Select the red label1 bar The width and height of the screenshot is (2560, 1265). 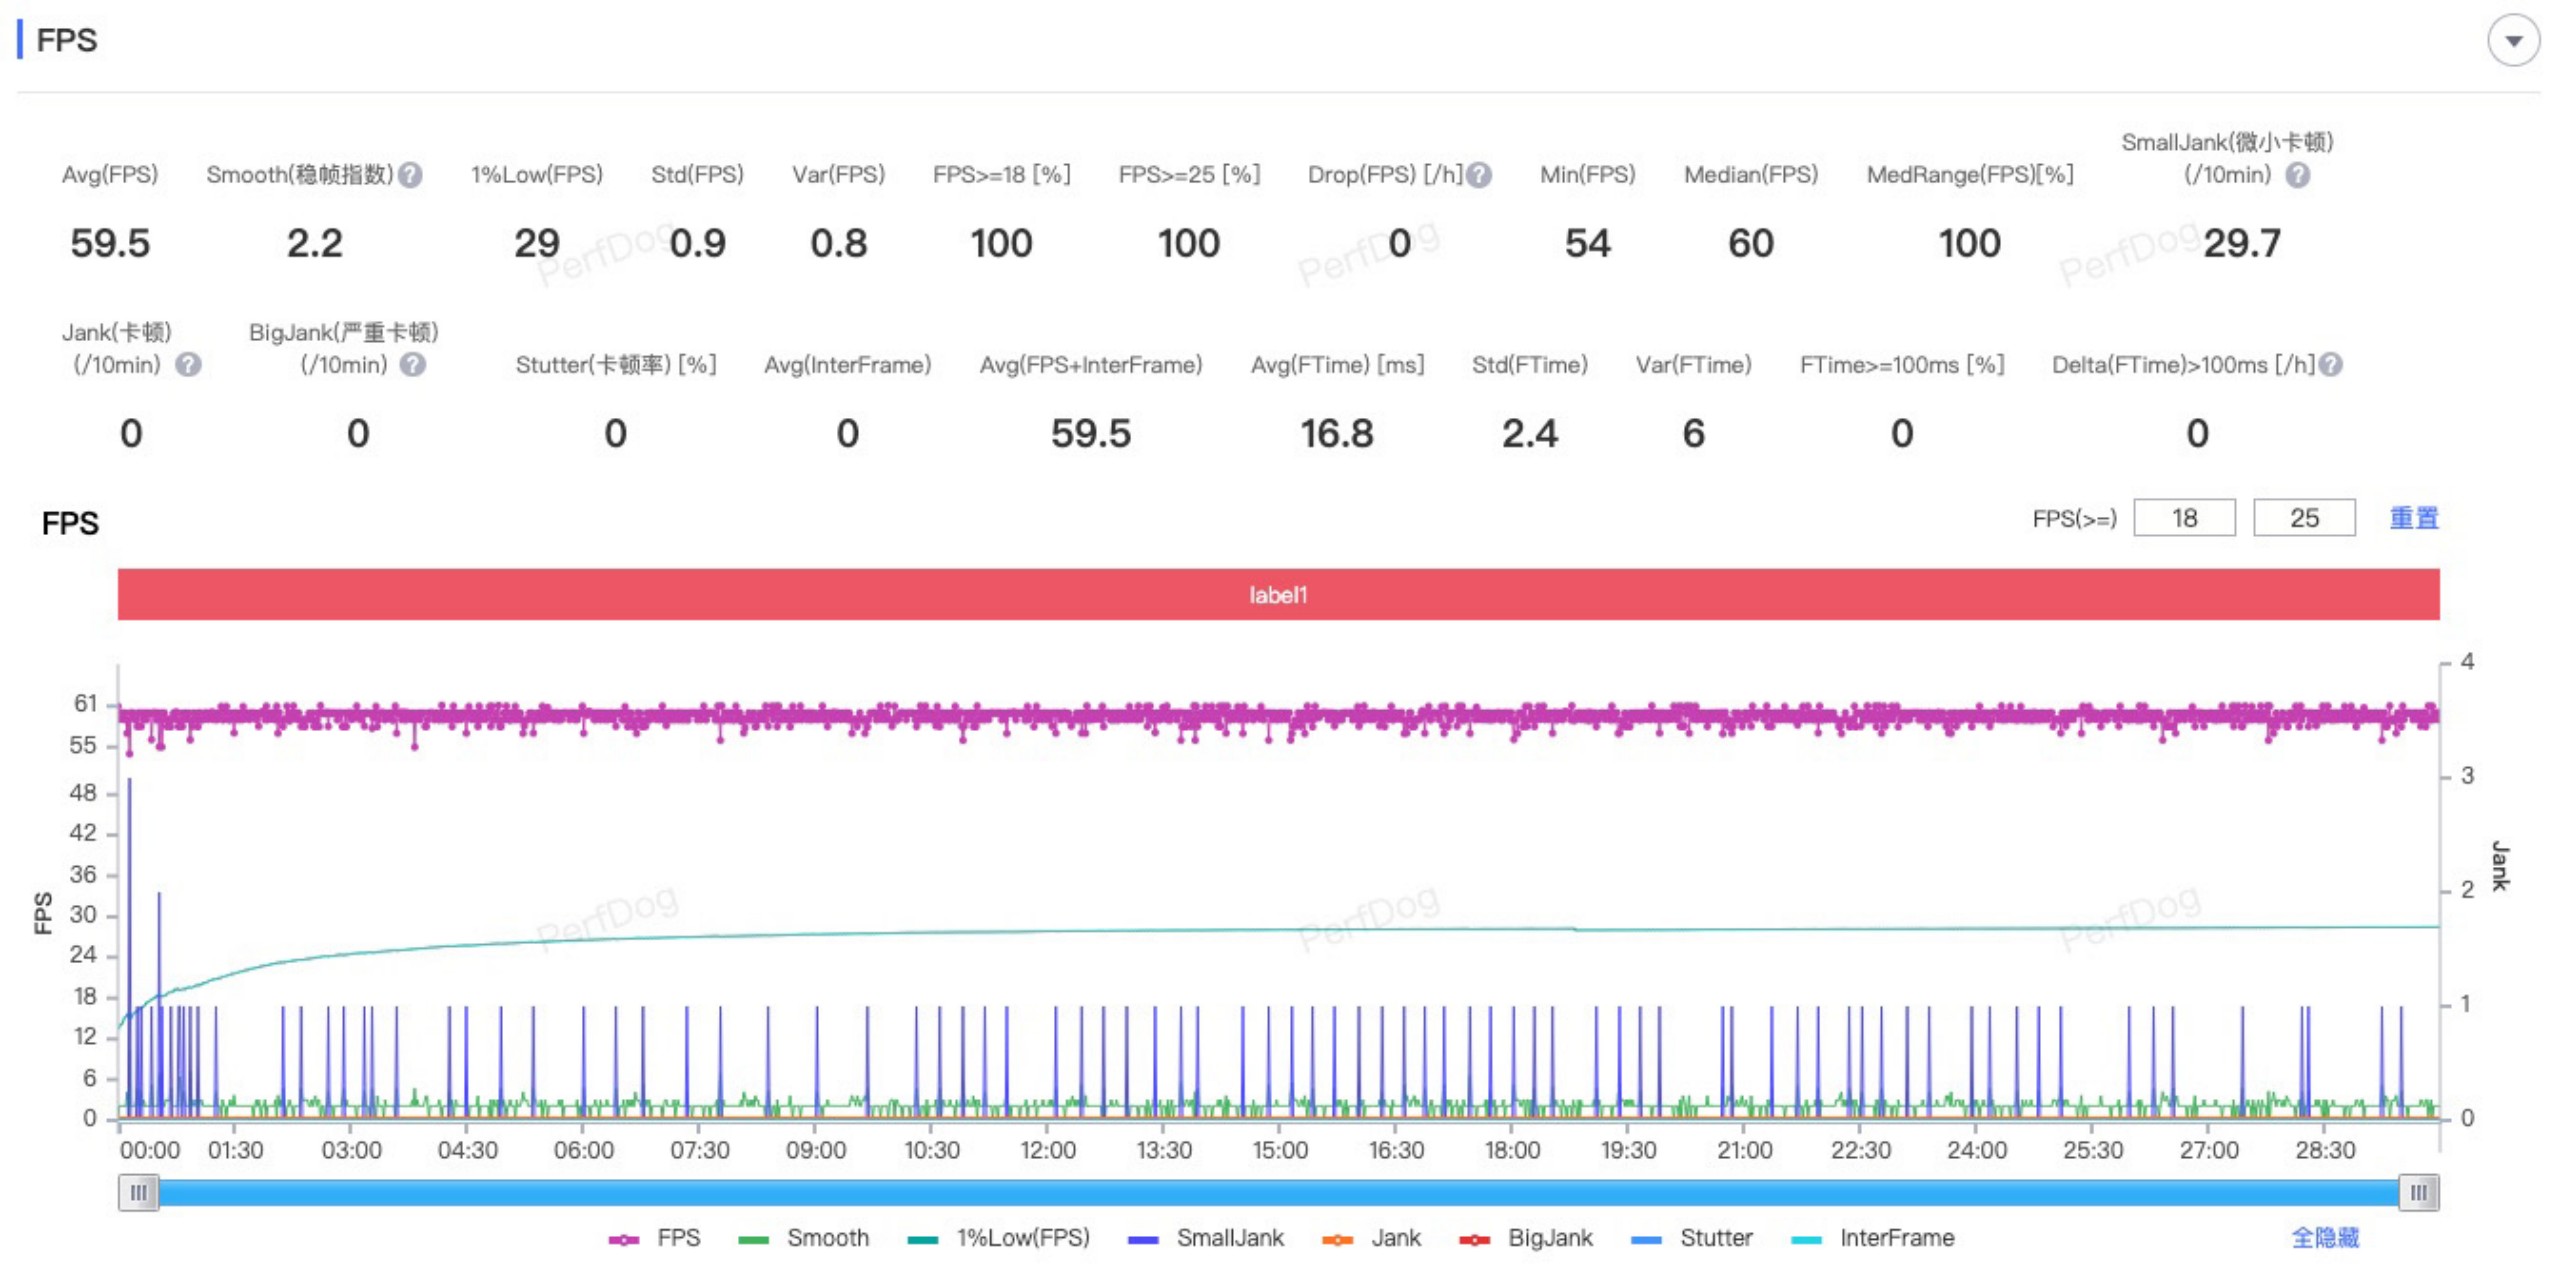[1278, 595]
